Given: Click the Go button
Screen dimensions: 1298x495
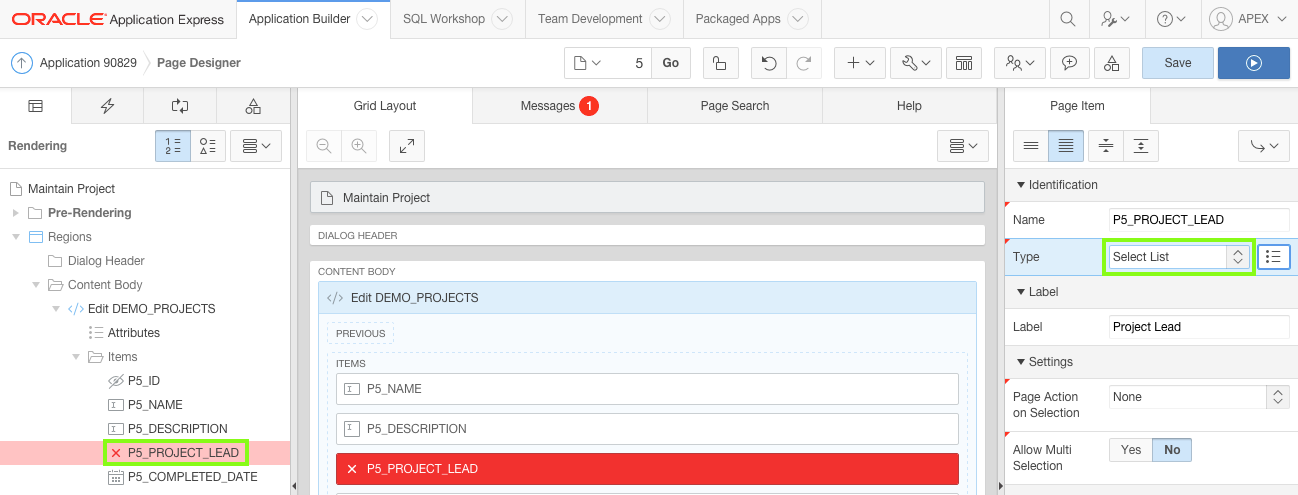Looking at the screenshot, I should [670, 63].
